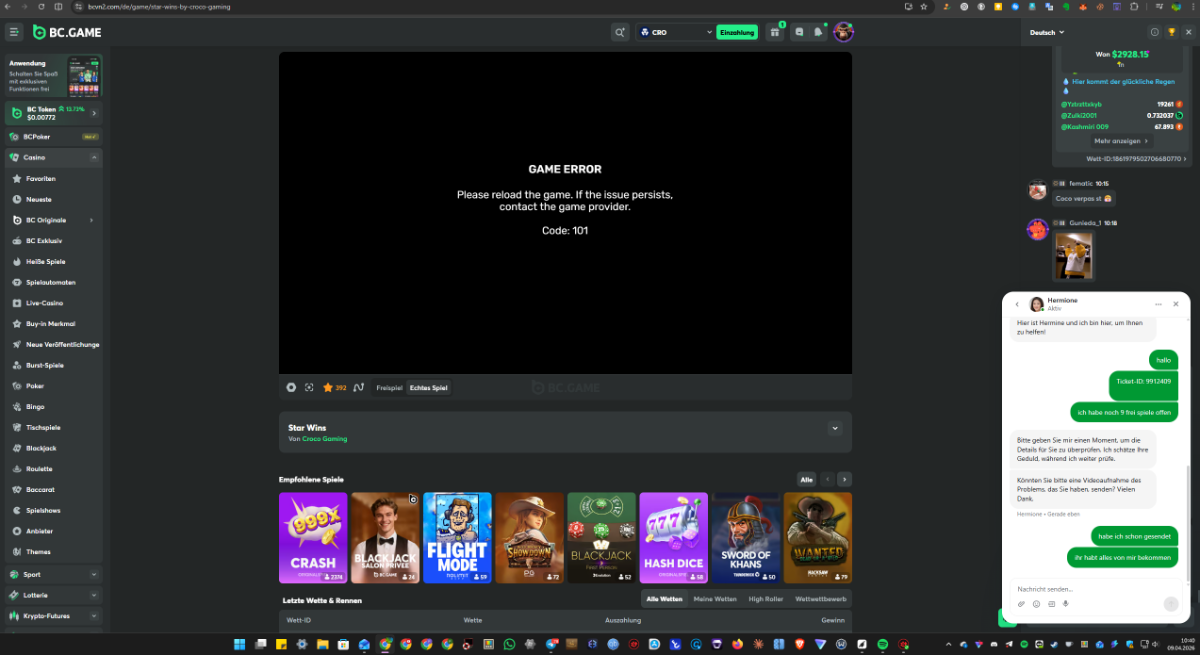The image size is (1200, 655).
Task: Click the Nachricht senden input field
Action: 1085,589
